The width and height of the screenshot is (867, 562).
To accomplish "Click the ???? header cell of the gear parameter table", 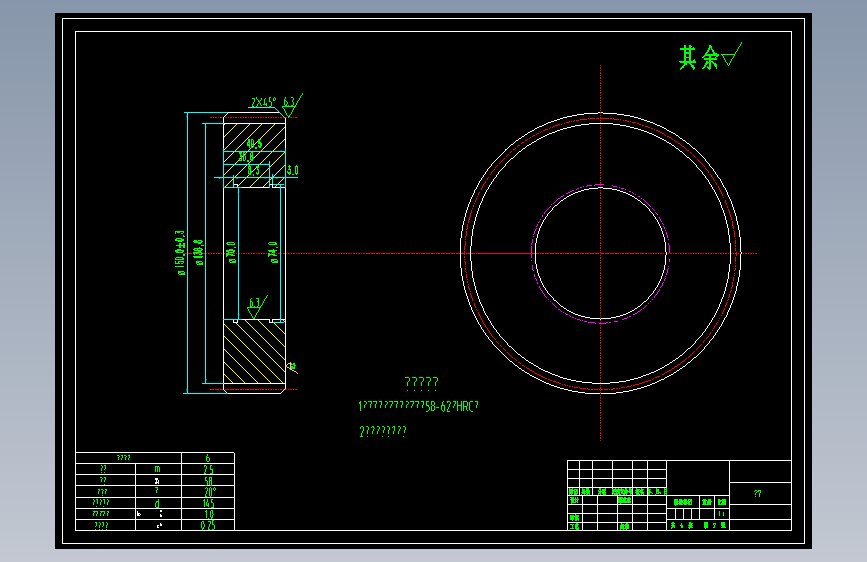I will 128,458.
